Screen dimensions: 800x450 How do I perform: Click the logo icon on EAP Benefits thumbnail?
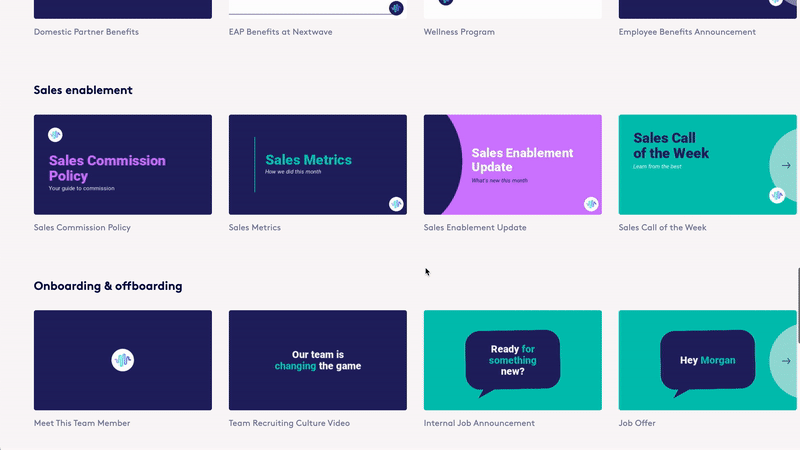396,8
